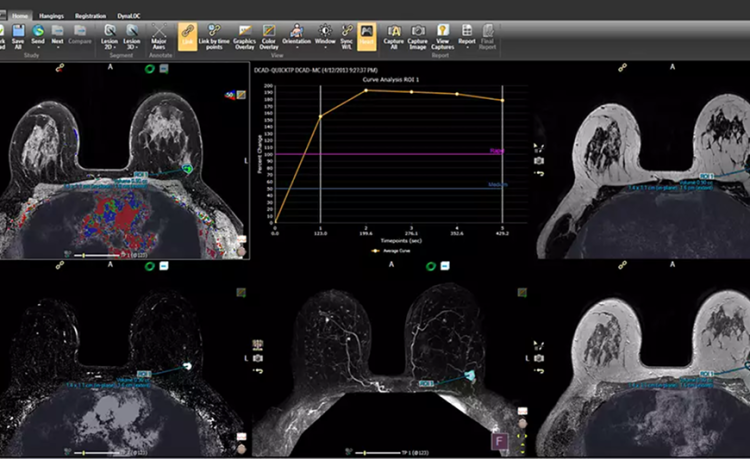Click the Report button
The width and height of the screenshot is (750, 459).
tap(467, 31)
